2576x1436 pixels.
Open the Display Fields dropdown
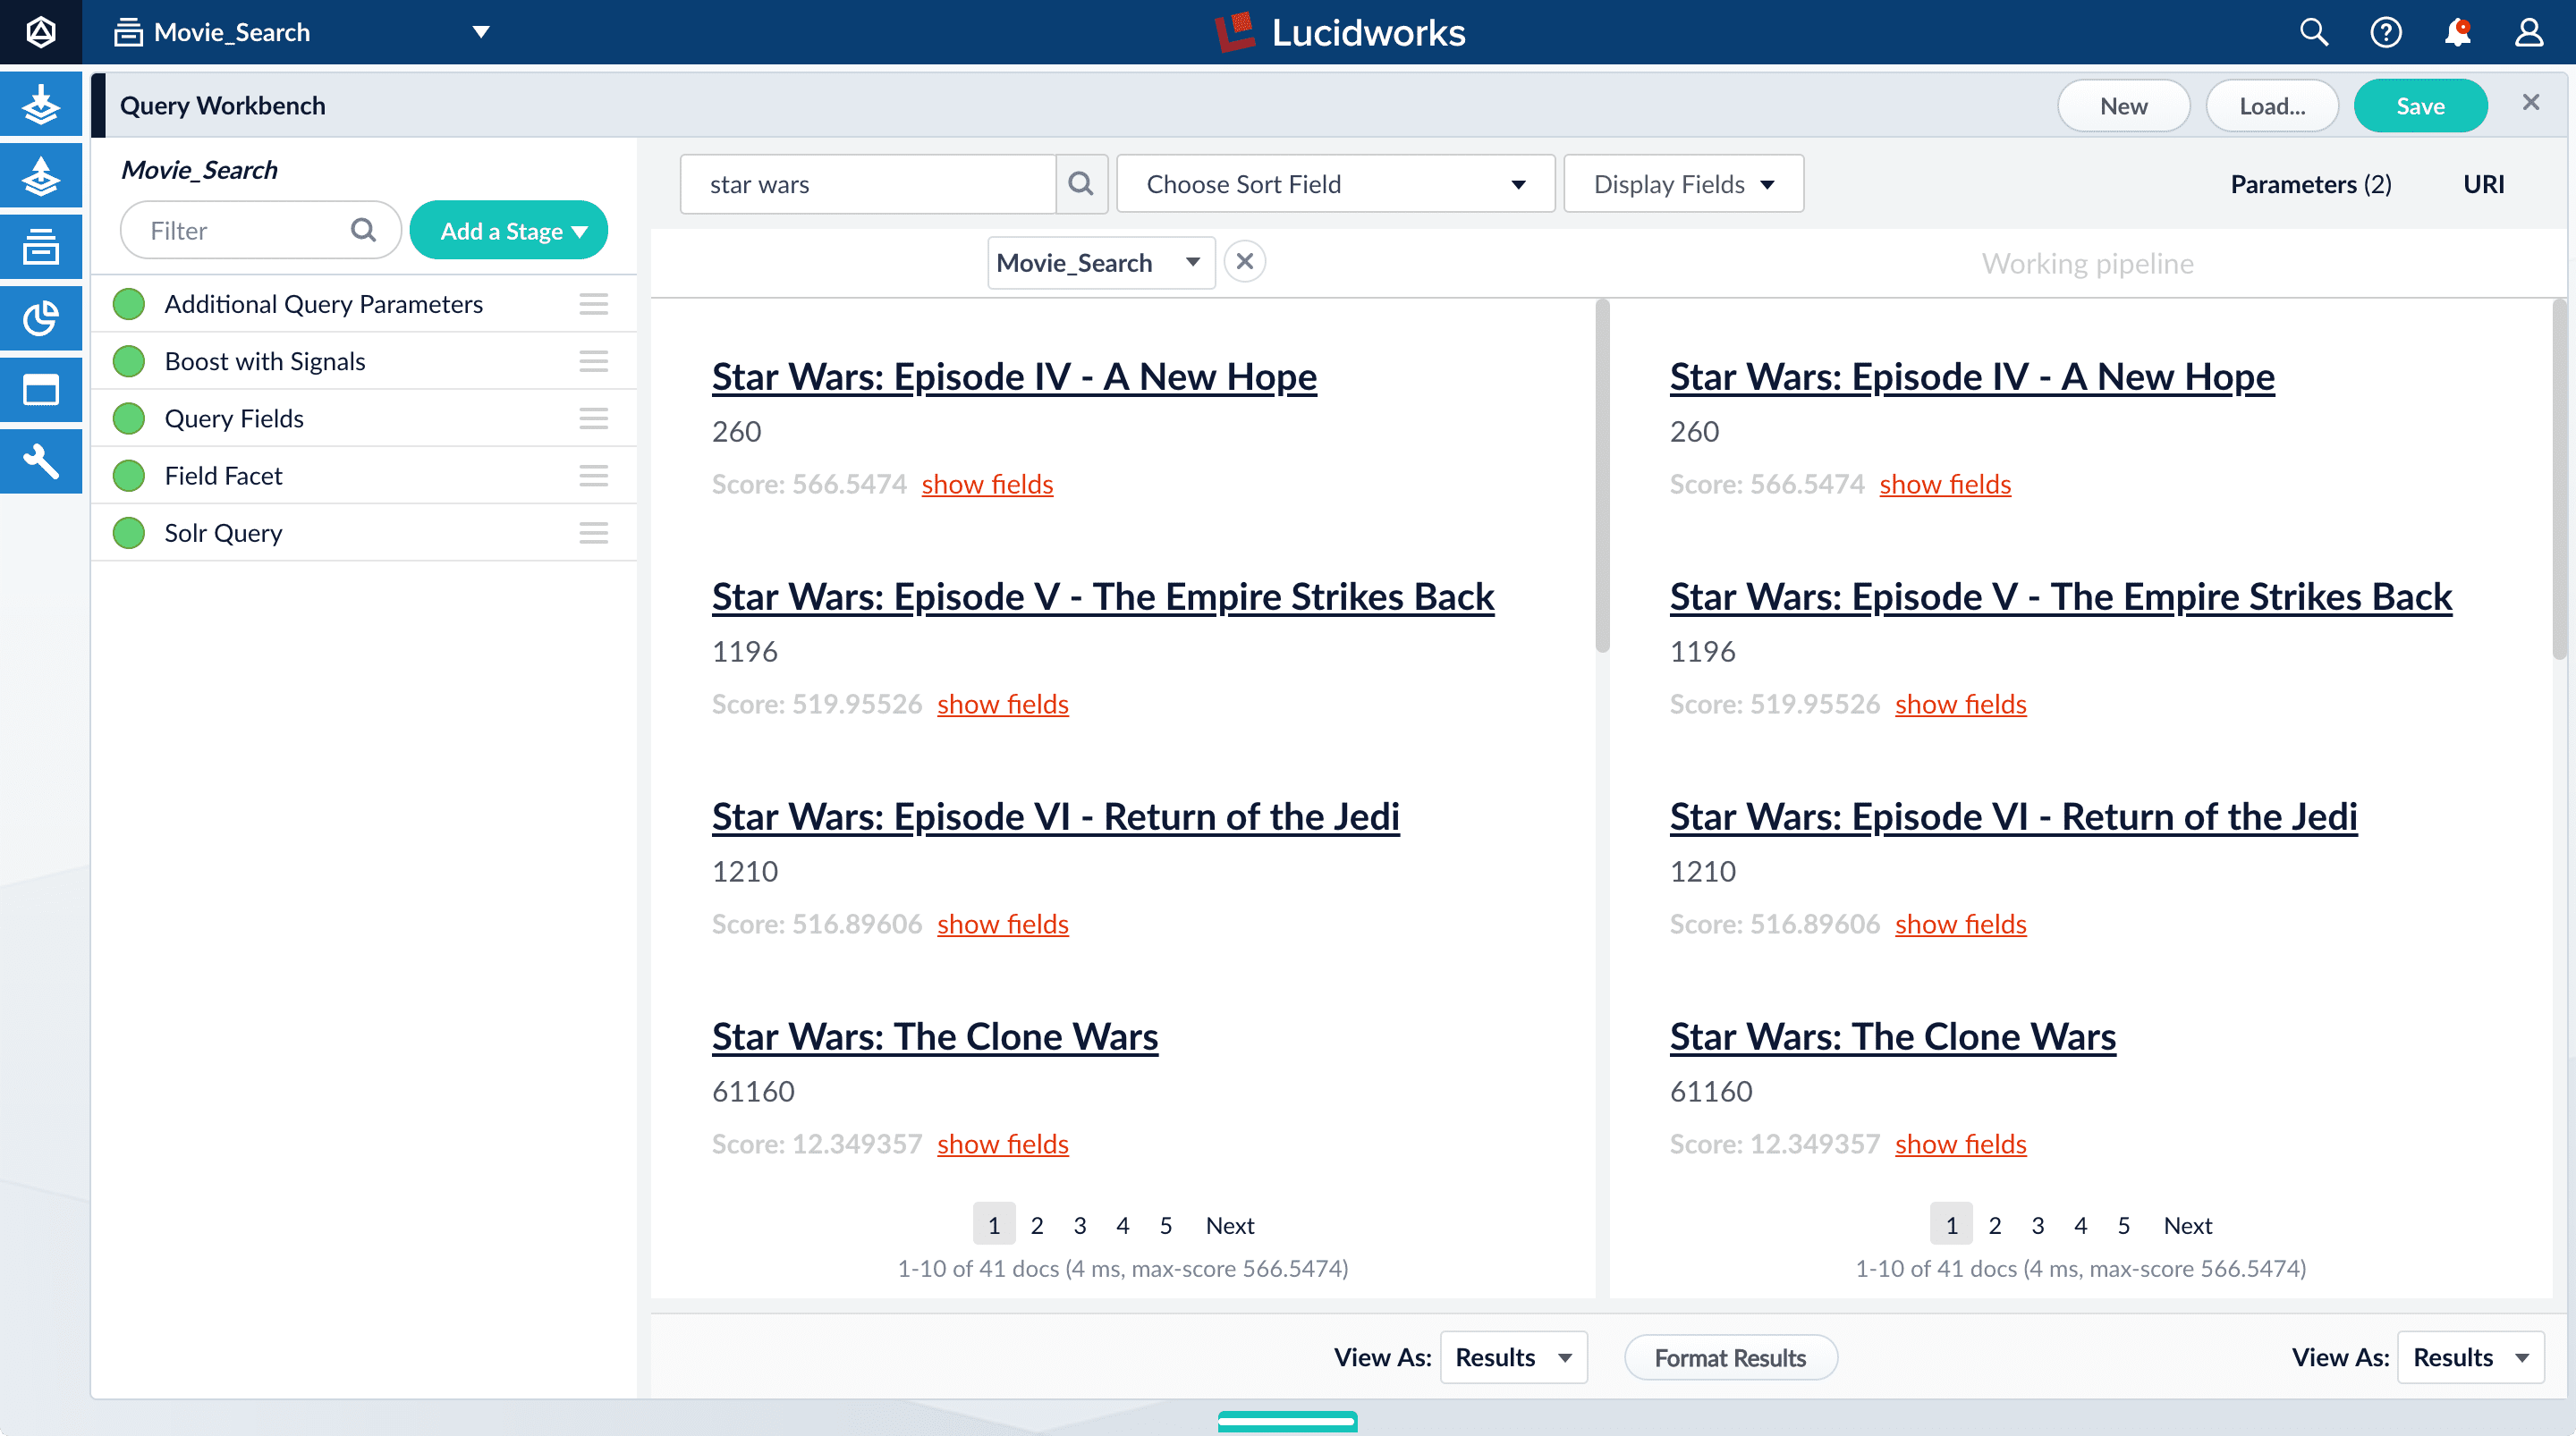click(1683, 184)
